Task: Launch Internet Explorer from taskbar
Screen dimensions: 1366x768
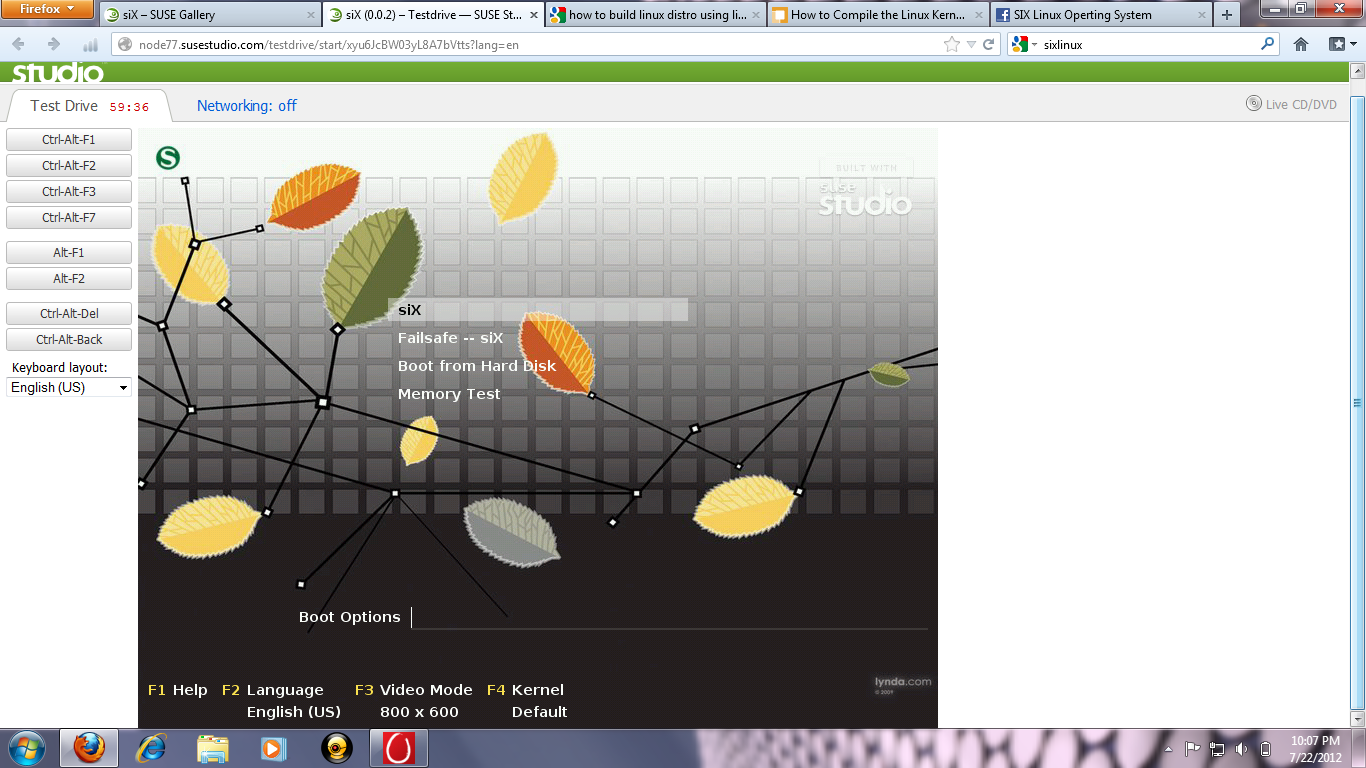Action: pos(151,748)
